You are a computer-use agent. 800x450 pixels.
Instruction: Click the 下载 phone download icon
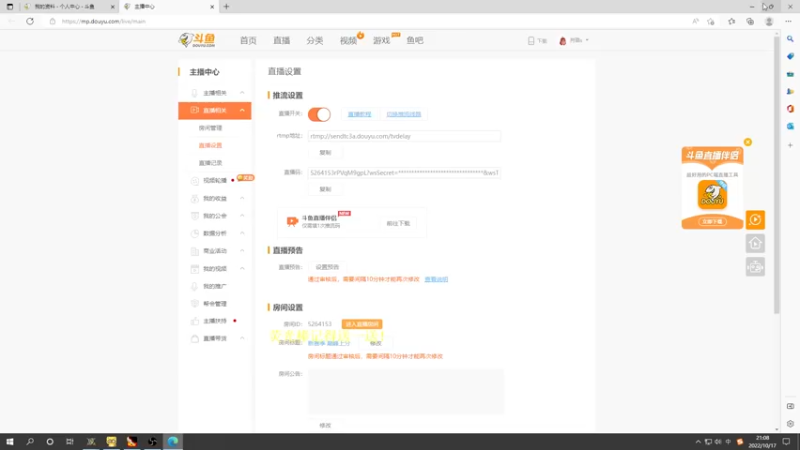click(531, 40)
